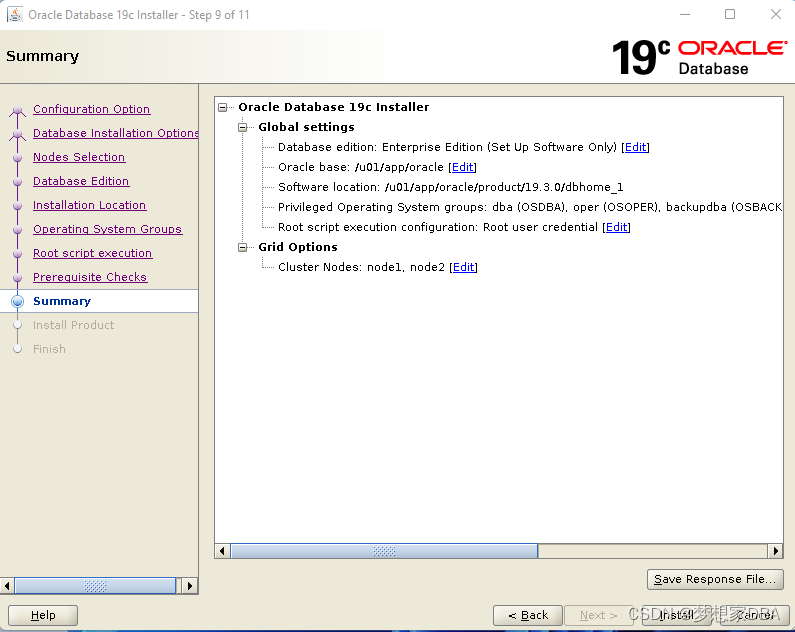
Task: Click the Root script execution step bullet
Action: click(17, 253)
